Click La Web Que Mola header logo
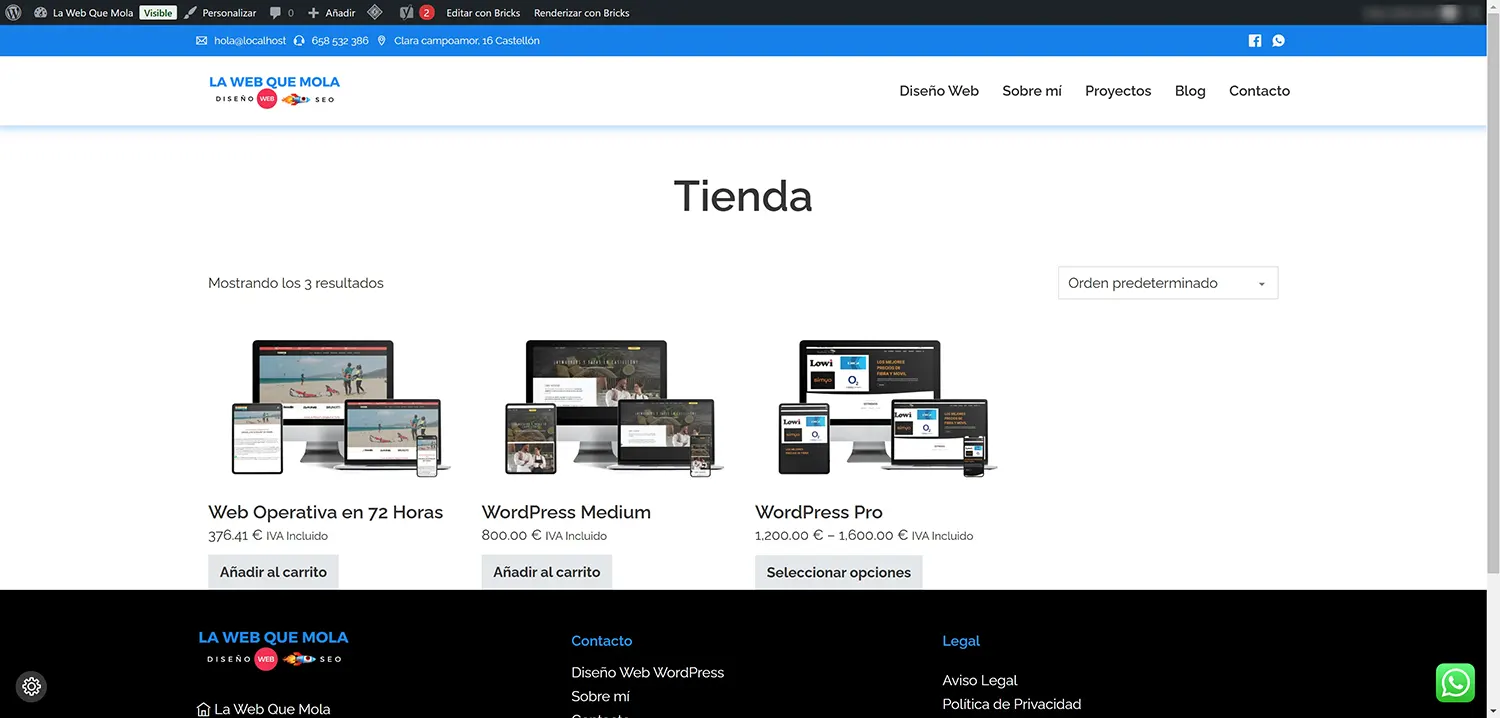The height and width of the screenshot is (718, 1500). pyautogui.click(x=275, y=91)
